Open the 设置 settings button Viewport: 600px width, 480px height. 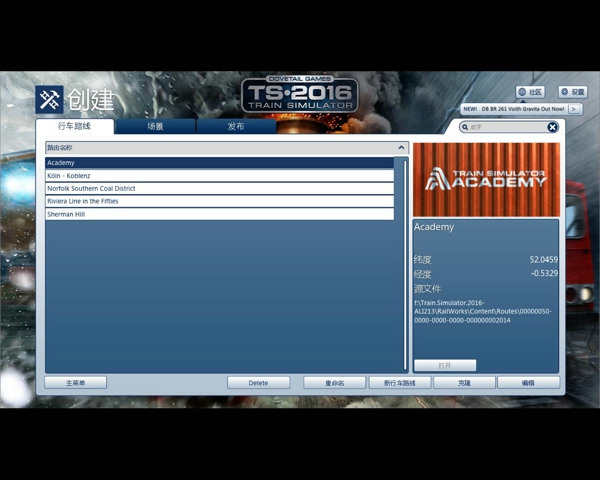point(572,92)
